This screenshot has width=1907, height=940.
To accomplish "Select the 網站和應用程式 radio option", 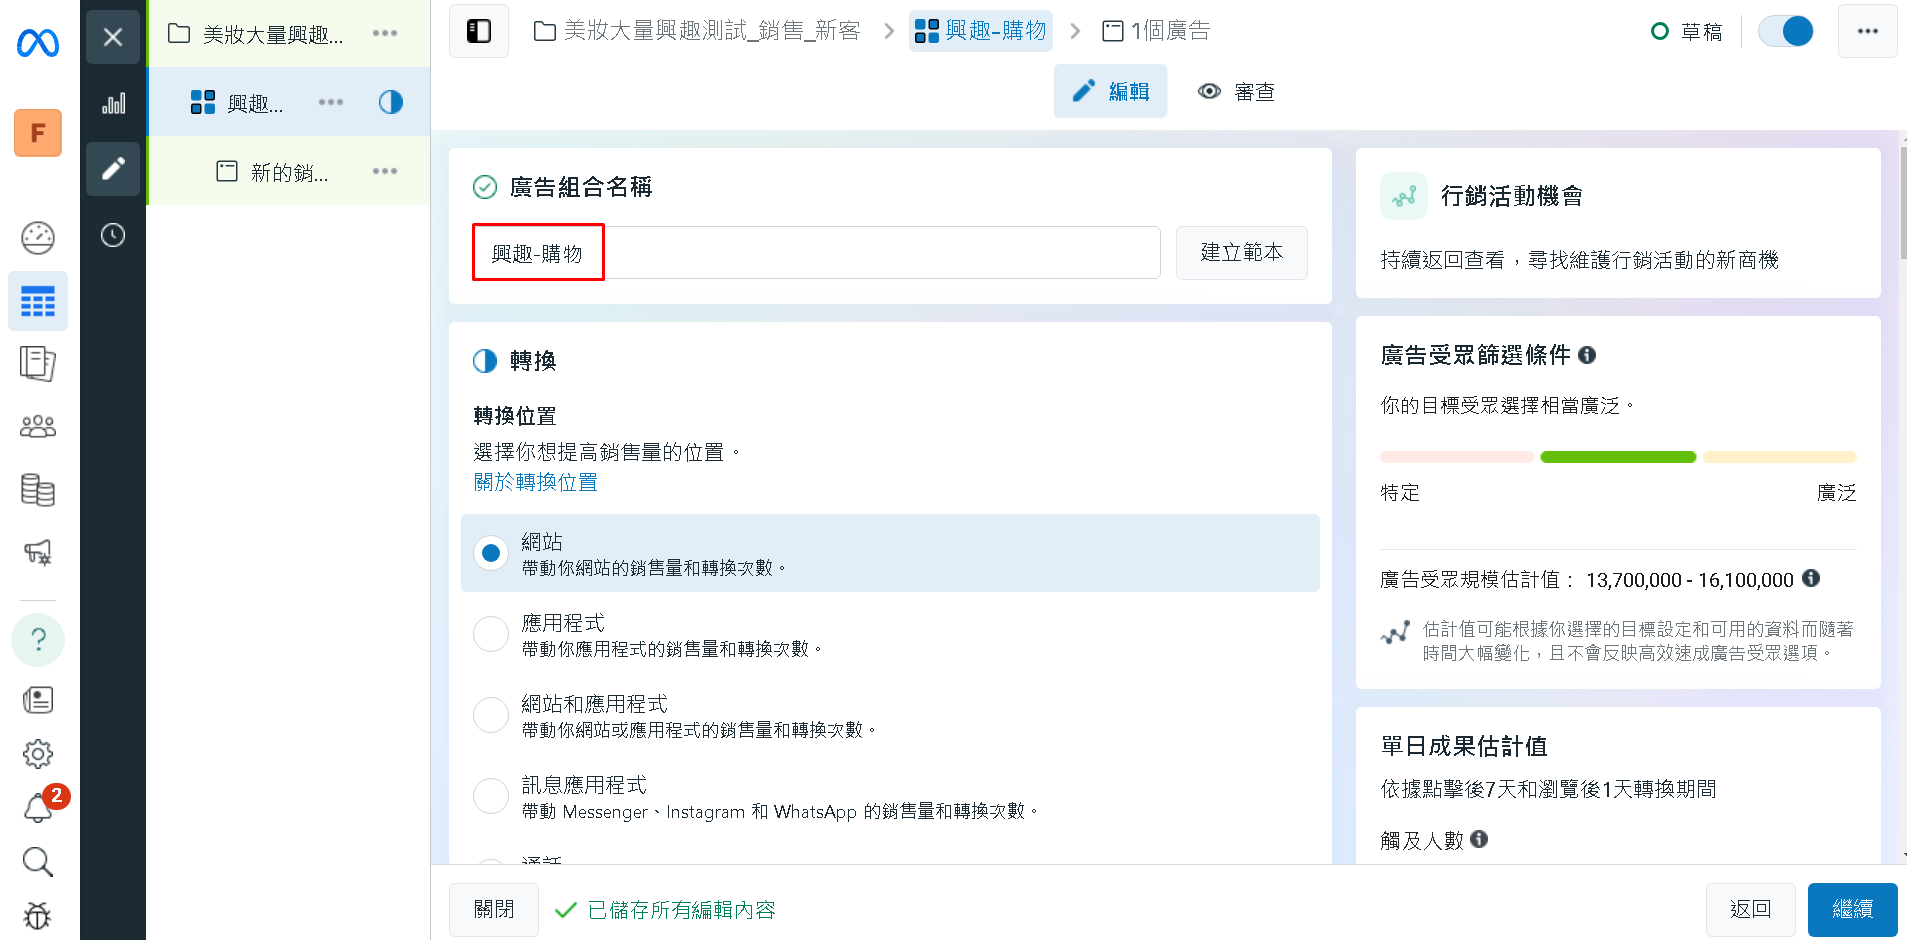I will (491, 715).
